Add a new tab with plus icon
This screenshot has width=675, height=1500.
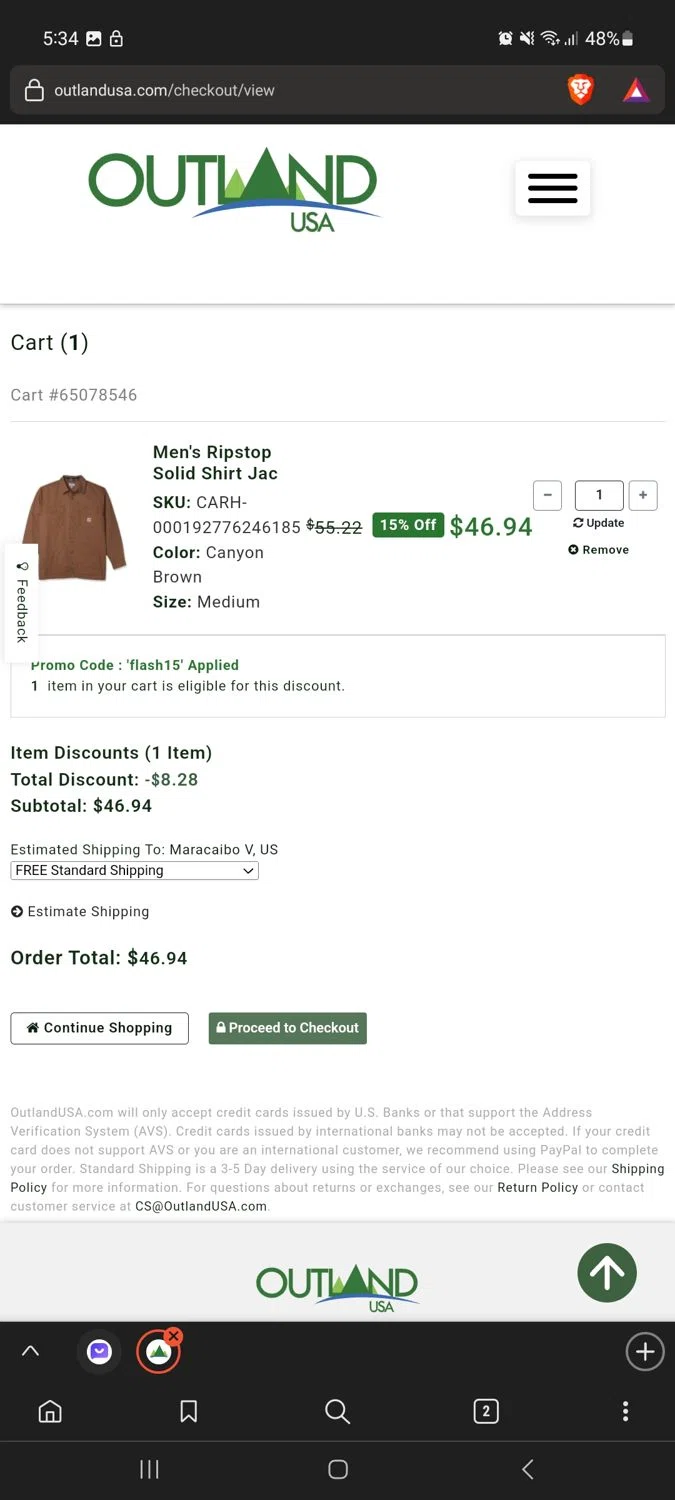click(x=644, y=1352)
